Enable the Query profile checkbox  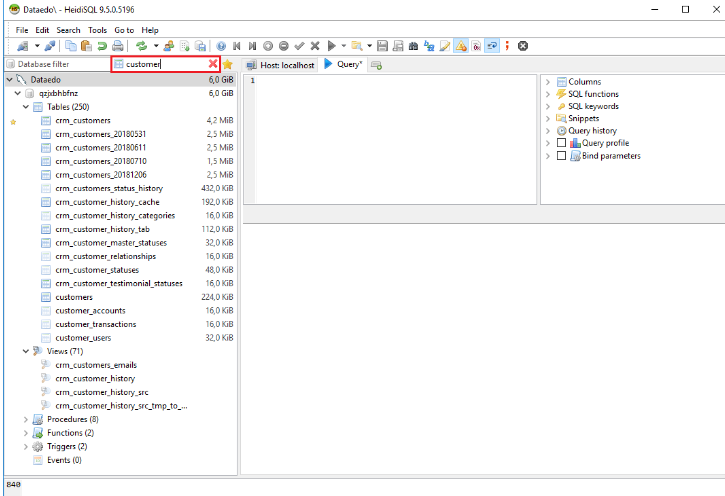(561, 143)
